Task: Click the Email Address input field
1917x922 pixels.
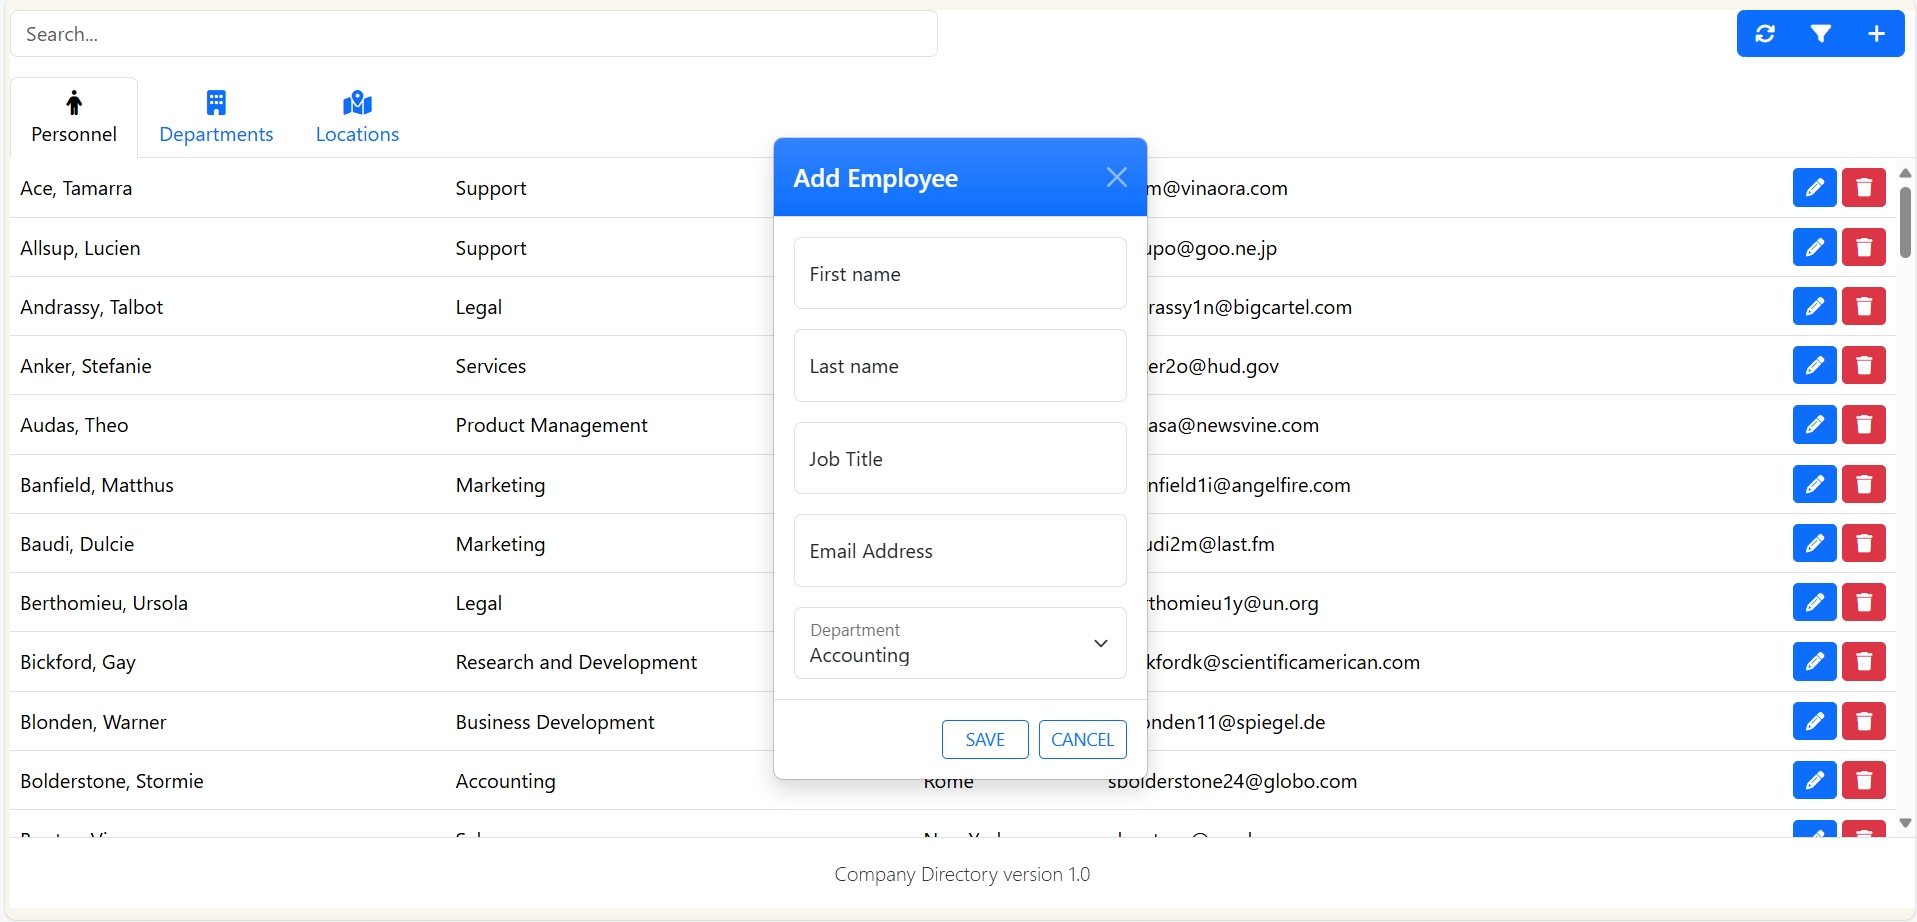Action: click(959, 551)
